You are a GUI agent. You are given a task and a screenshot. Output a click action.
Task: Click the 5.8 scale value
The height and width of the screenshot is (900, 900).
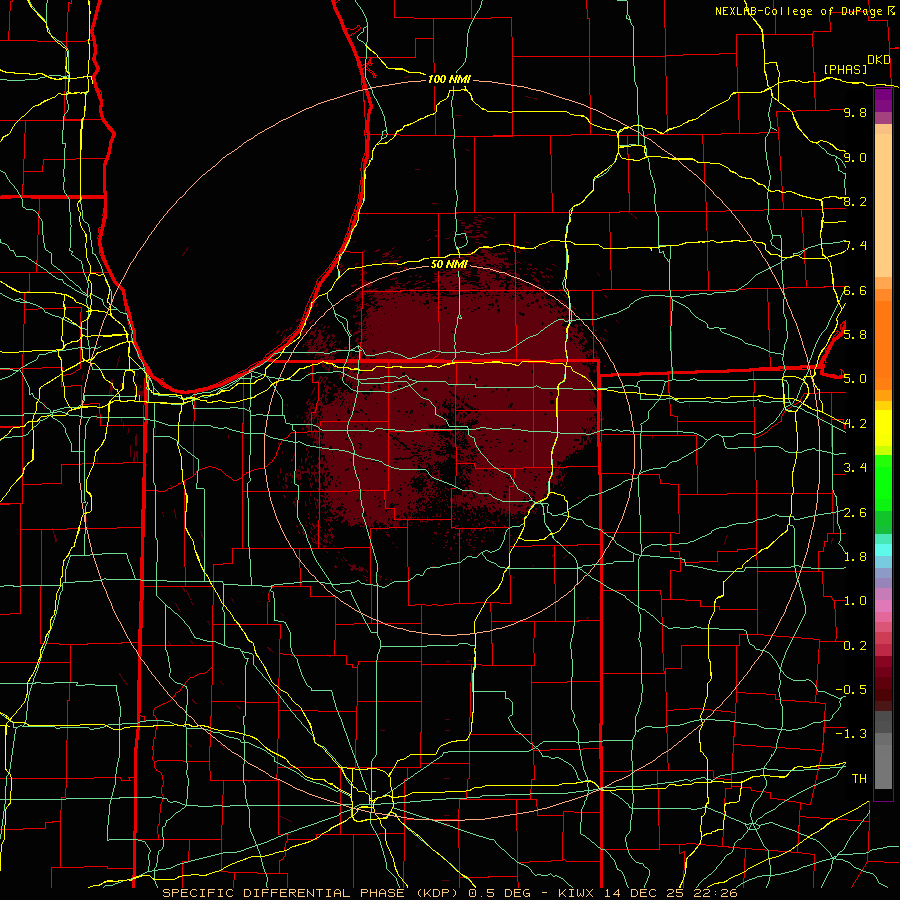click(x=855, y=334)
